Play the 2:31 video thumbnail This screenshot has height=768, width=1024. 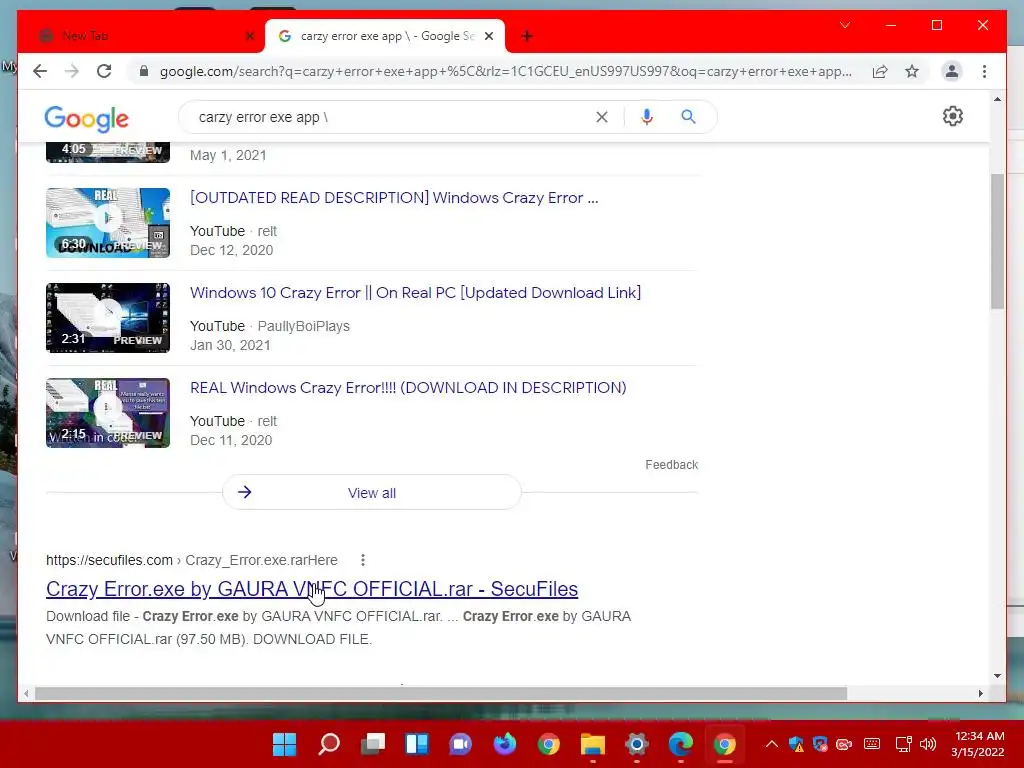point(108,318)
